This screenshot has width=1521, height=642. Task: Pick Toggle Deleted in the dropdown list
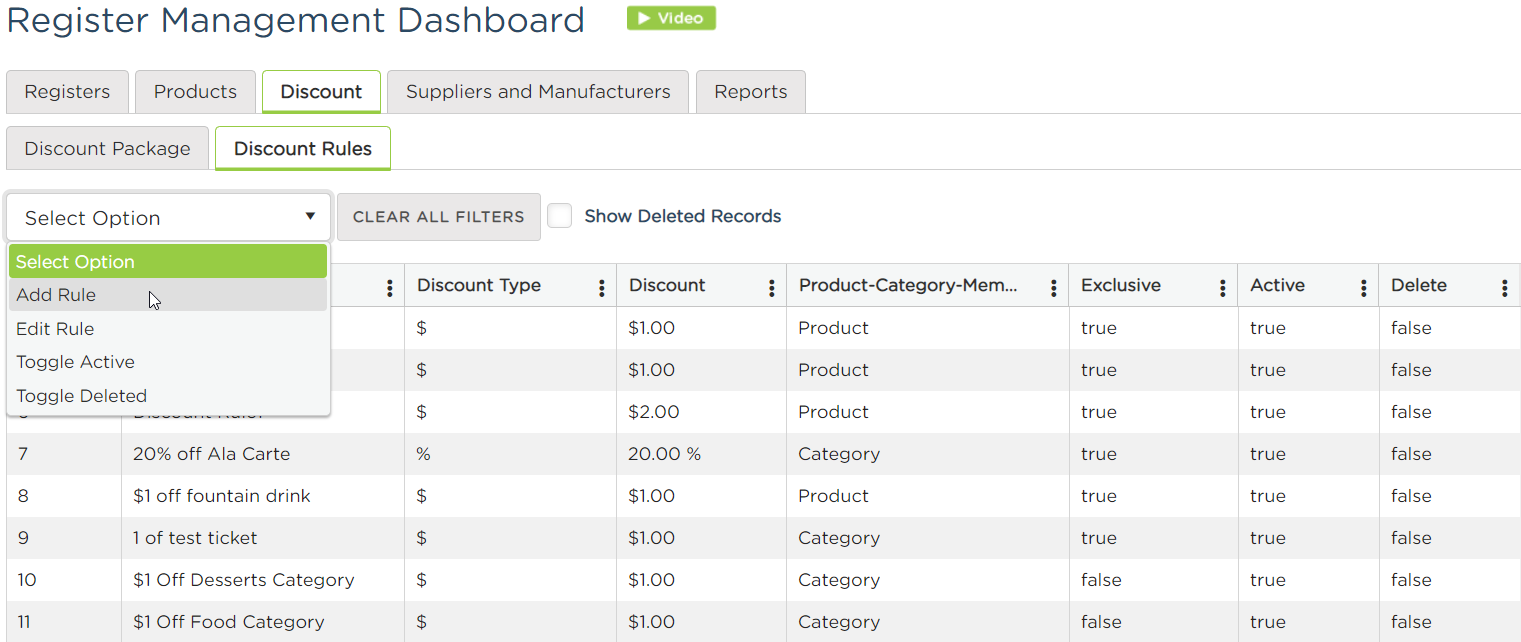[168, 396]
